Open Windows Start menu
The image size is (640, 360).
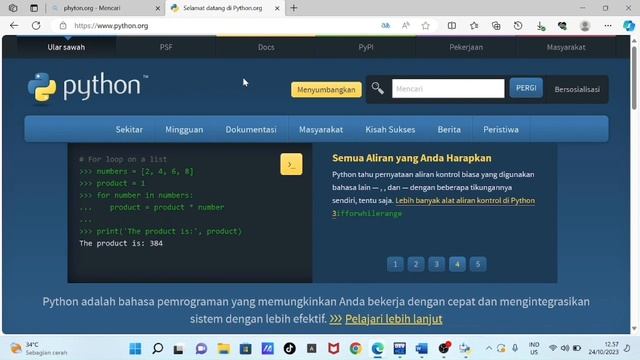pyautogui.click(x=135, y=349)
